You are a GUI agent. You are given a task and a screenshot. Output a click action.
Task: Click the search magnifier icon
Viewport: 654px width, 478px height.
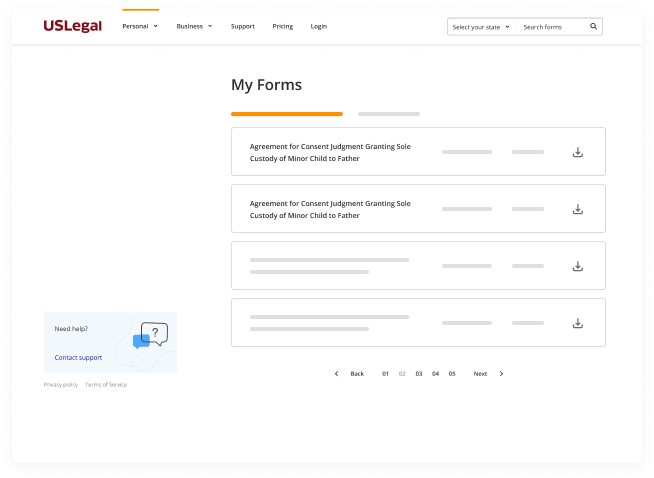593,27
